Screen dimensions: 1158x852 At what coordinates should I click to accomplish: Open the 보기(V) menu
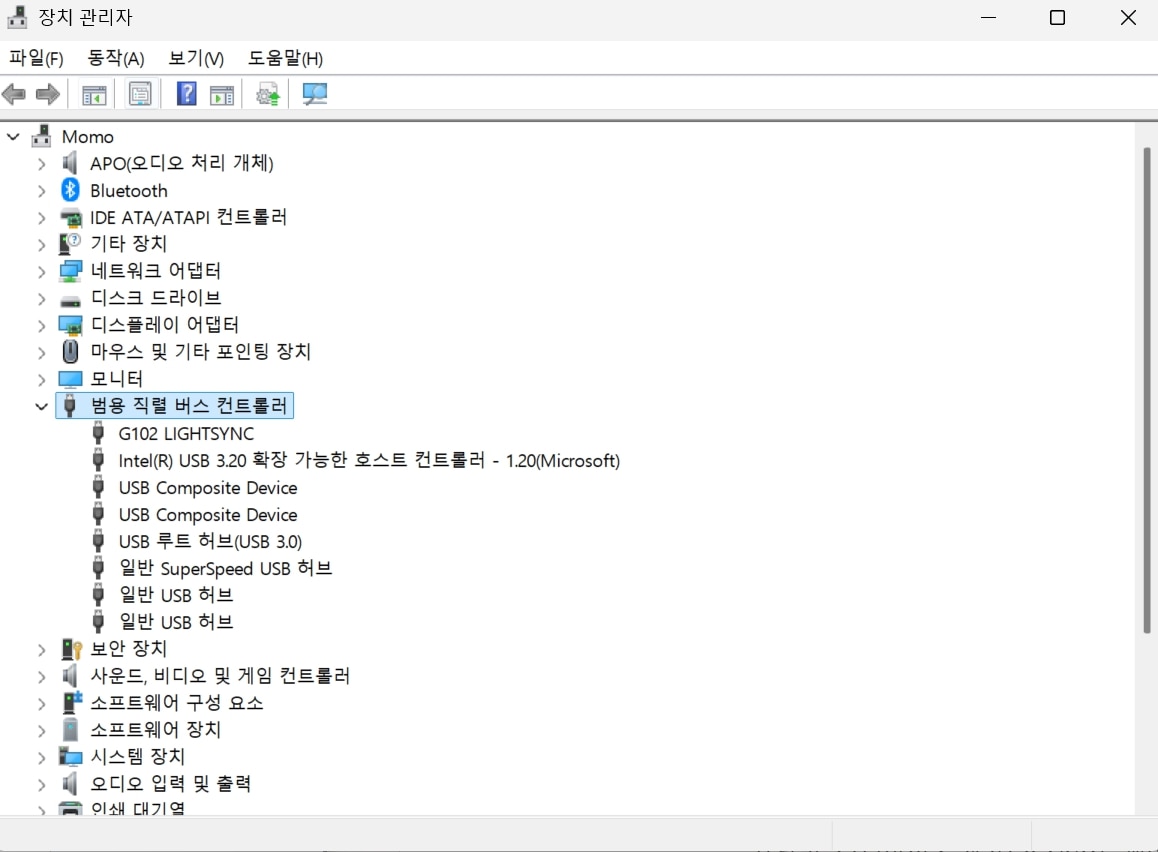tap(196, 58)
